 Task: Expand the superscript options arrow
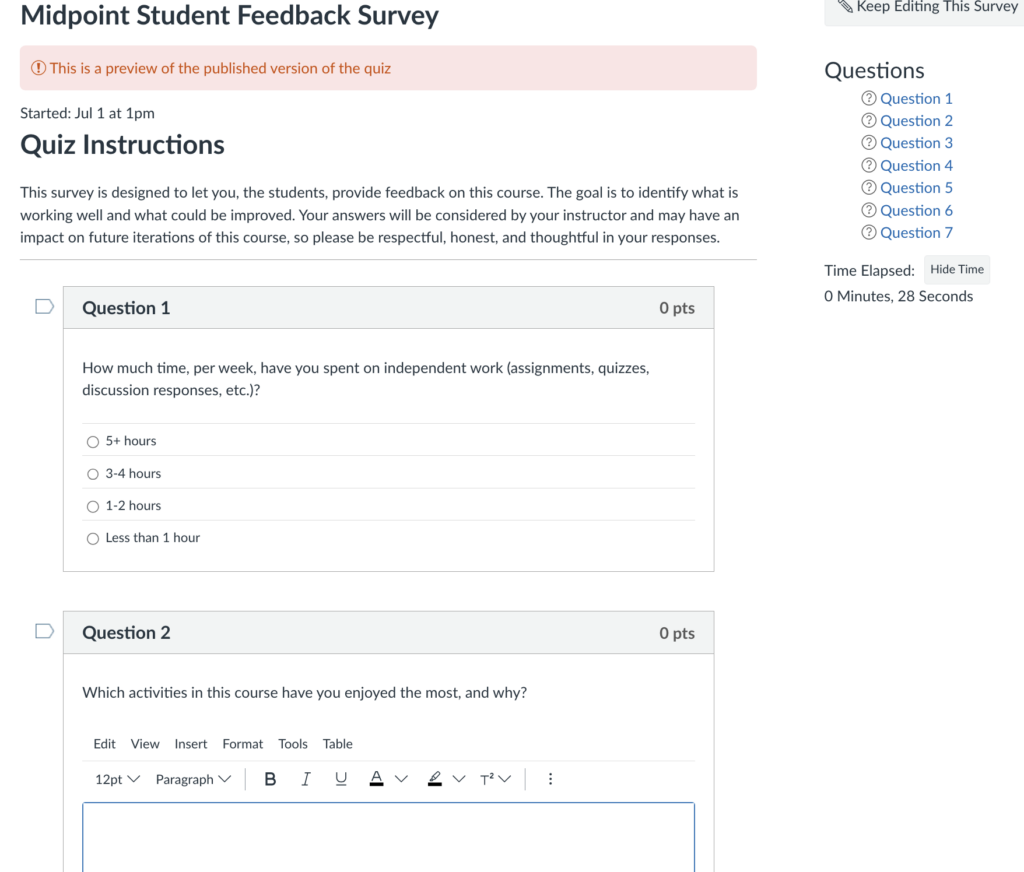tap(504, 779)
